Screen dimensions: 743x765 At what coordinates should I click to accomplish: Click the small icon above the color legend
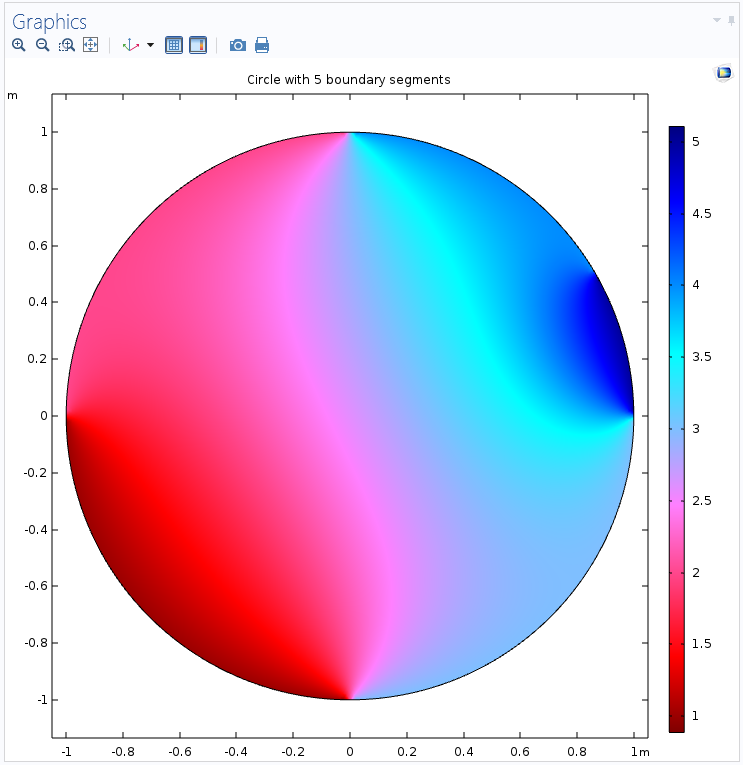coord(723,73)
